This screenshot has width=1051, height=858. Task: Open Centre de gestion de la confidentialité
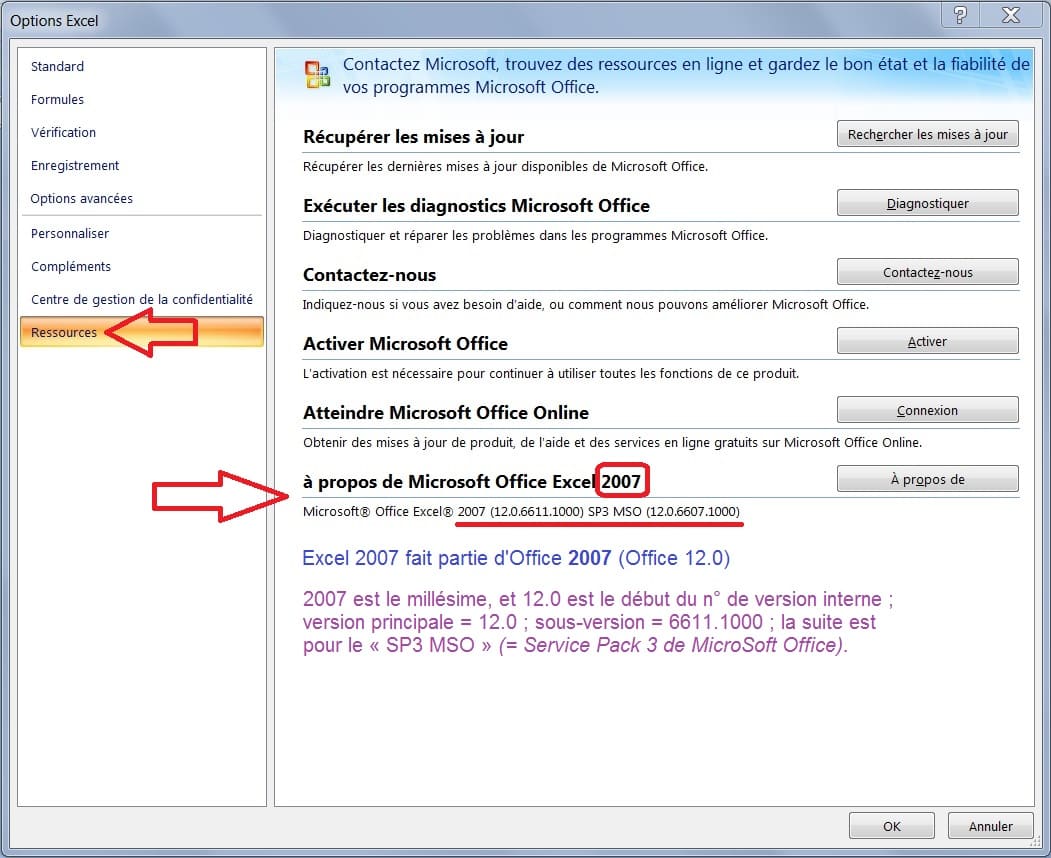tap(141, 299)
